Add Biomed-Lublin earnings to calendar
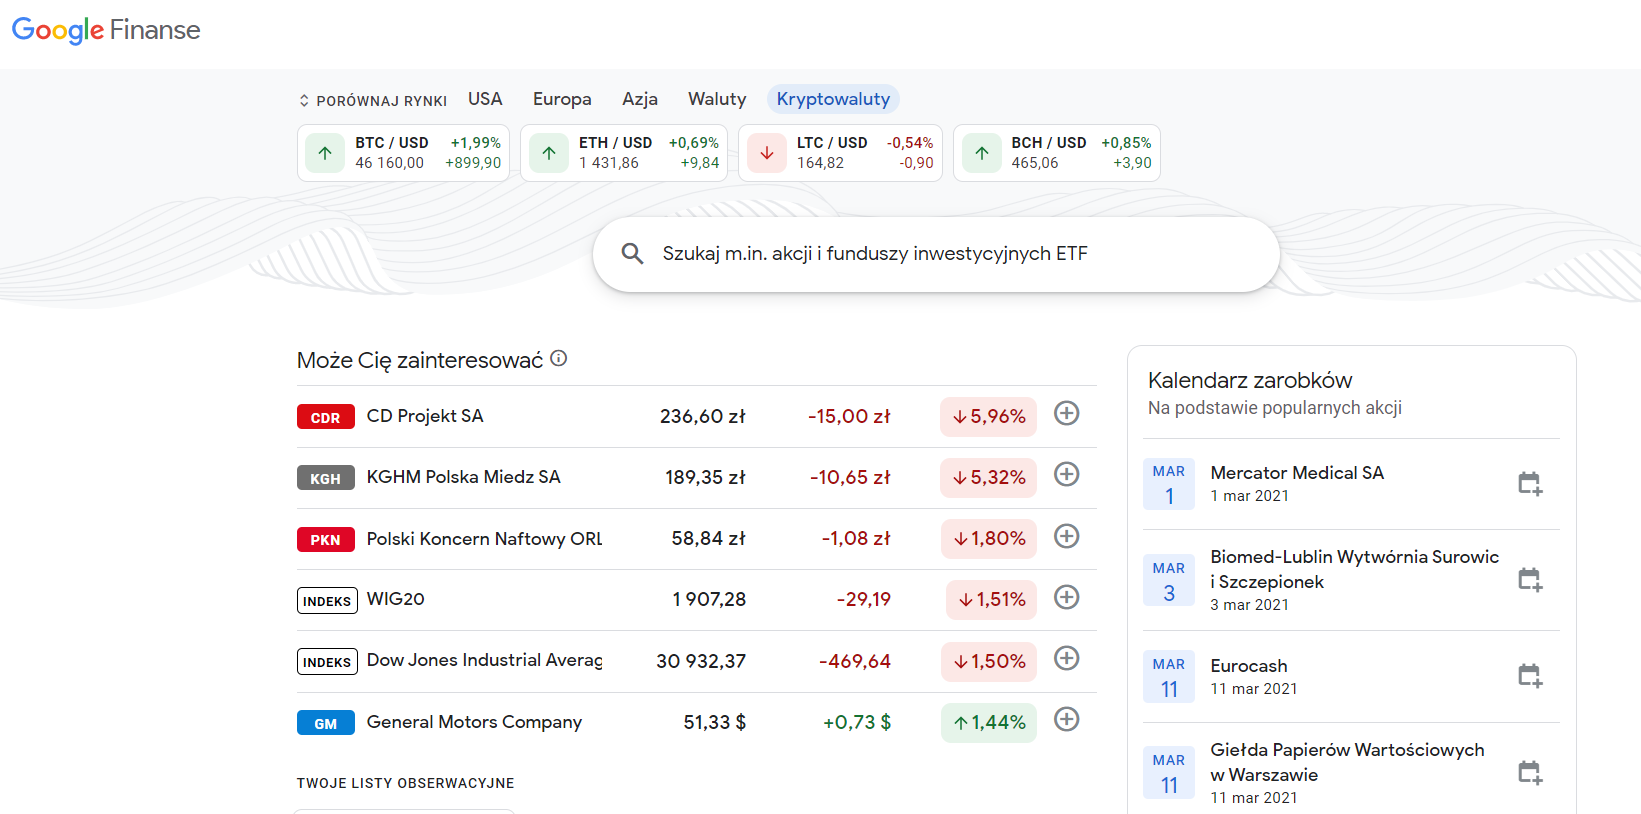The height and width of the screenshot is (814, 1641). coord(1530,580)
